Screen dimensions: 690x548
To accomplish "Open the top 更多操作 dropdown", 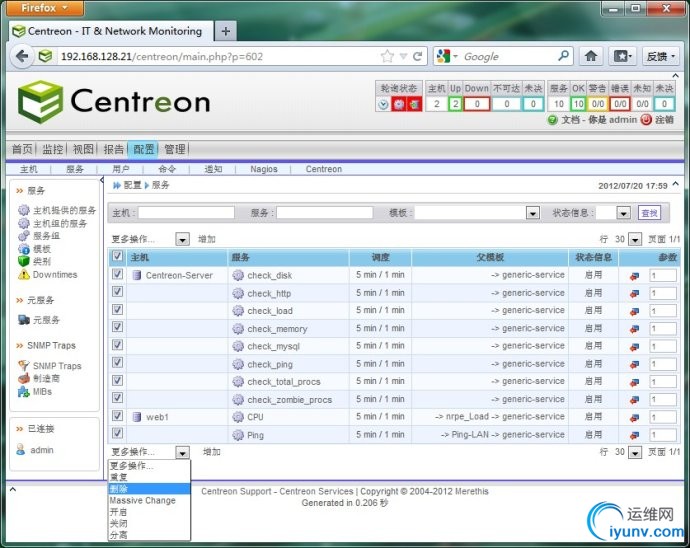I will coord(182,239).
